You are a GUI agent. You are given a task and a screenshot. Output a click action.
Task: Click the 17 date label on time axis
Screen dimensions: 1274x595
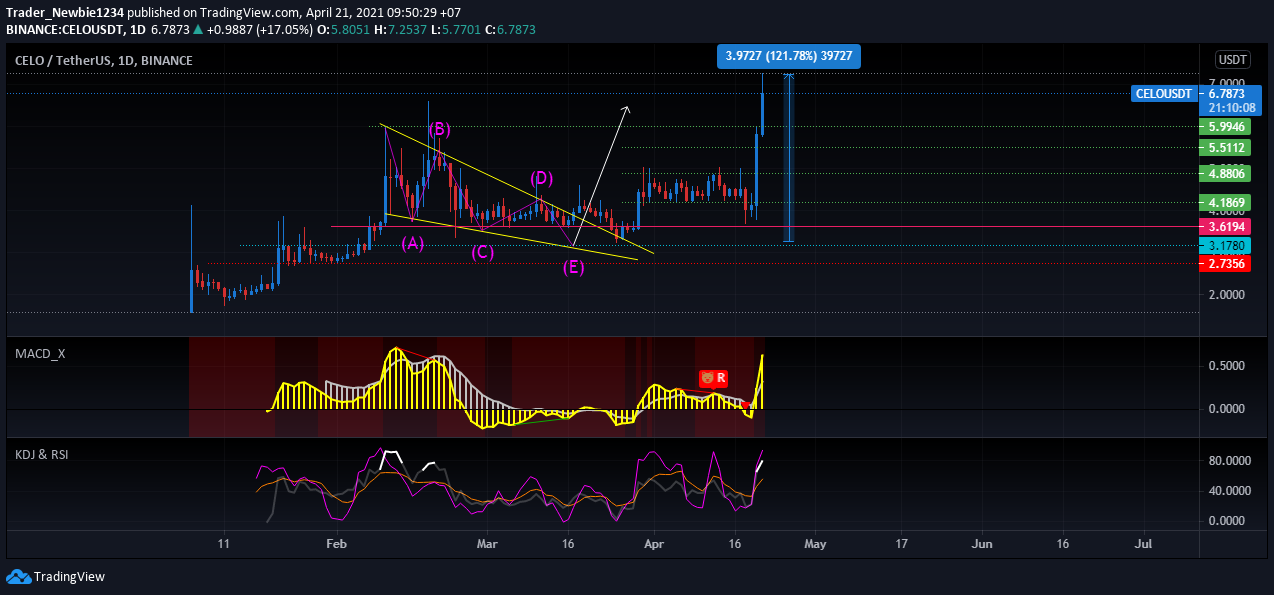[900, 544]
